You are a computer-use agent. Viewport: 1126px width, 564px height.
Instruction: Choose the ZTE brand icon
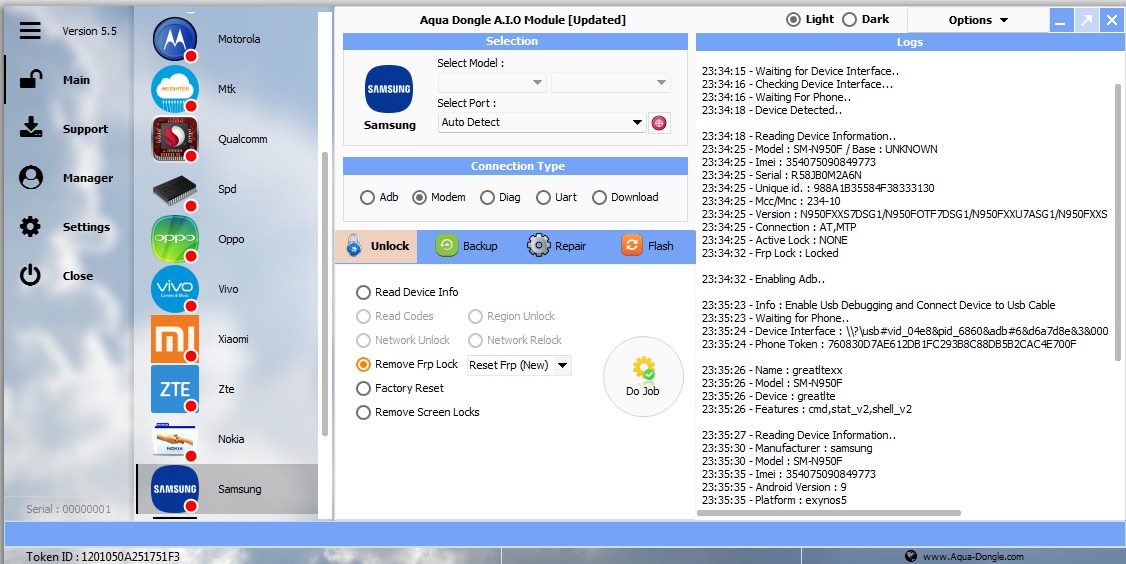point(175,389)
